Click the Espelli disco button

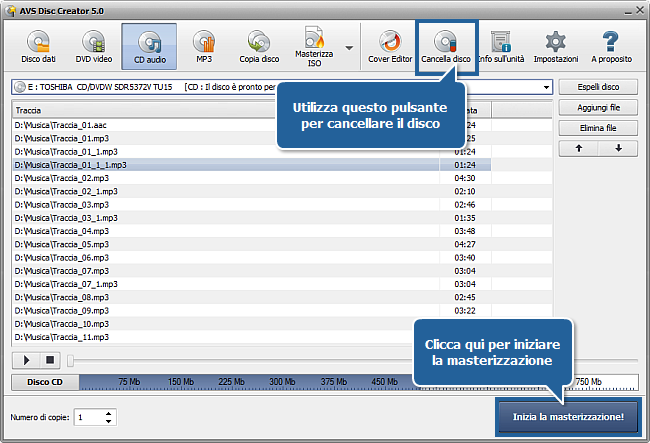(598, 87)
